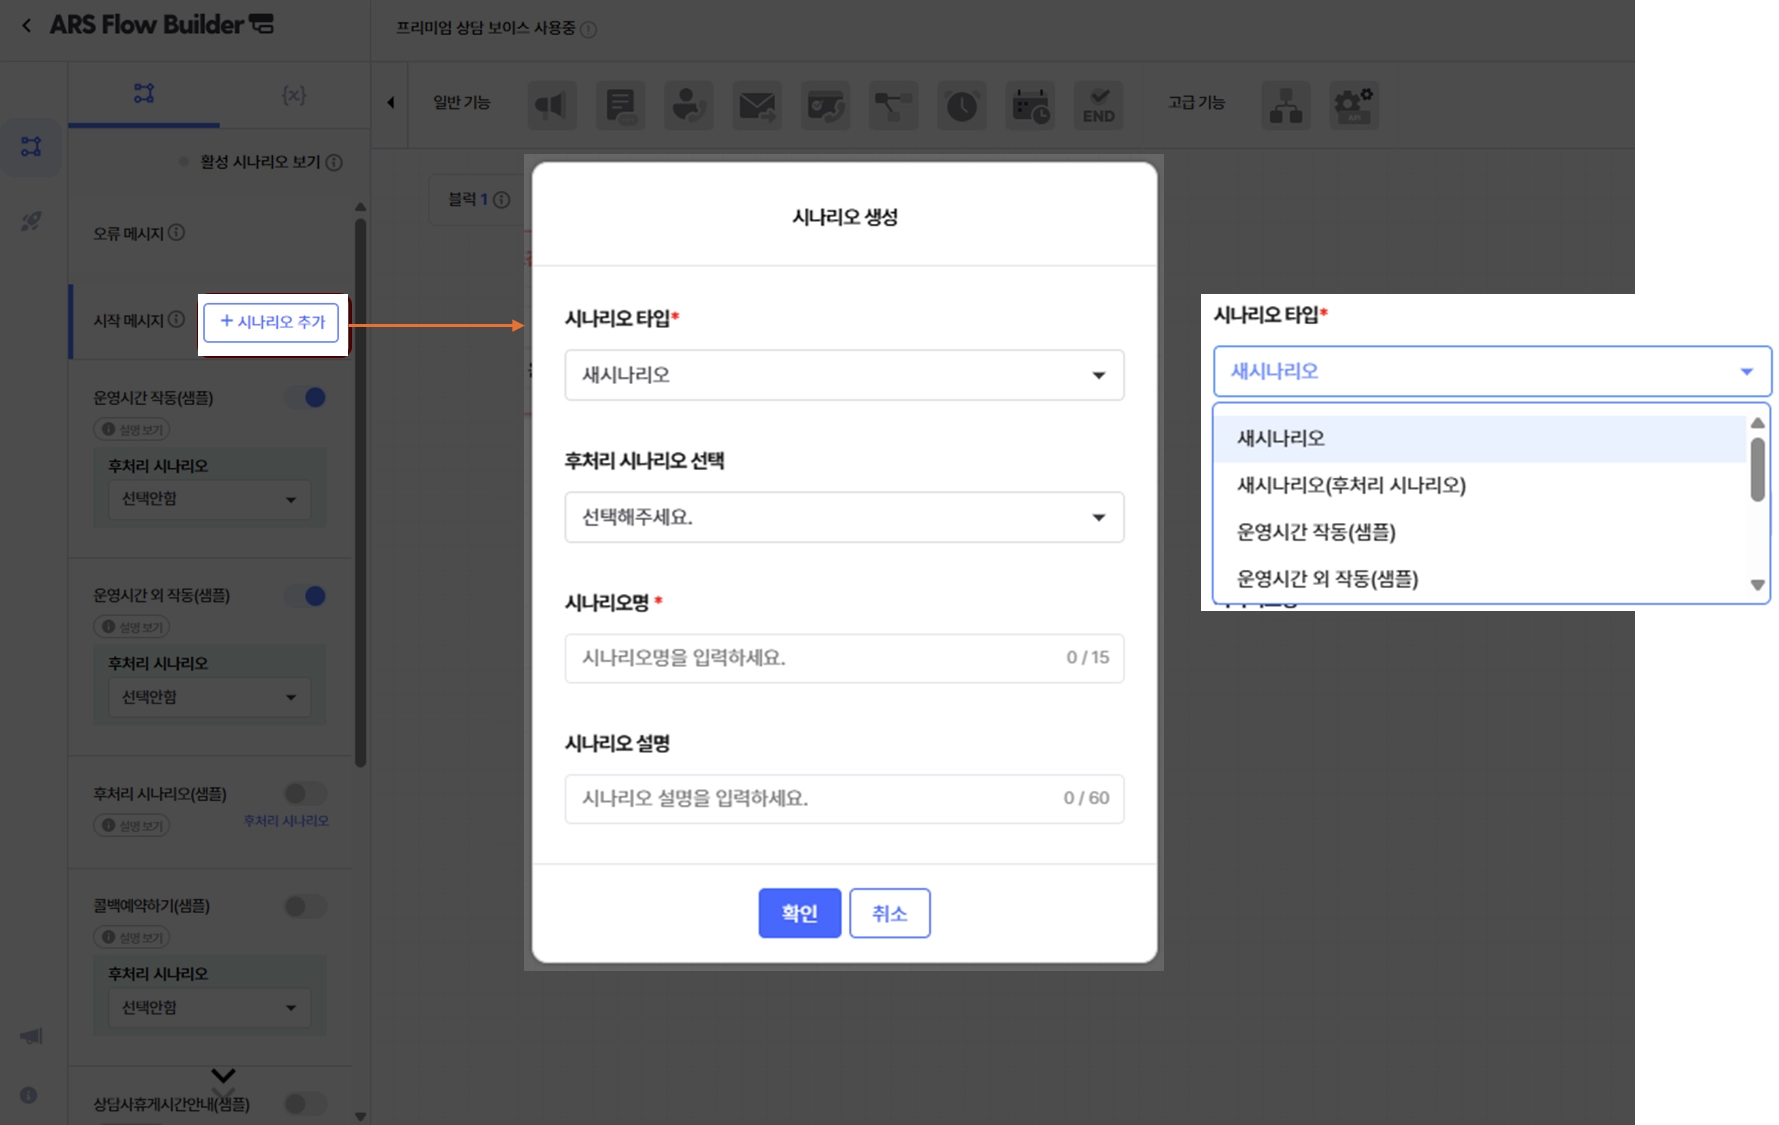Click the + 시나리오 추가 button
The width and height of the screenshot is (1779, 1125).
(272, 322)
